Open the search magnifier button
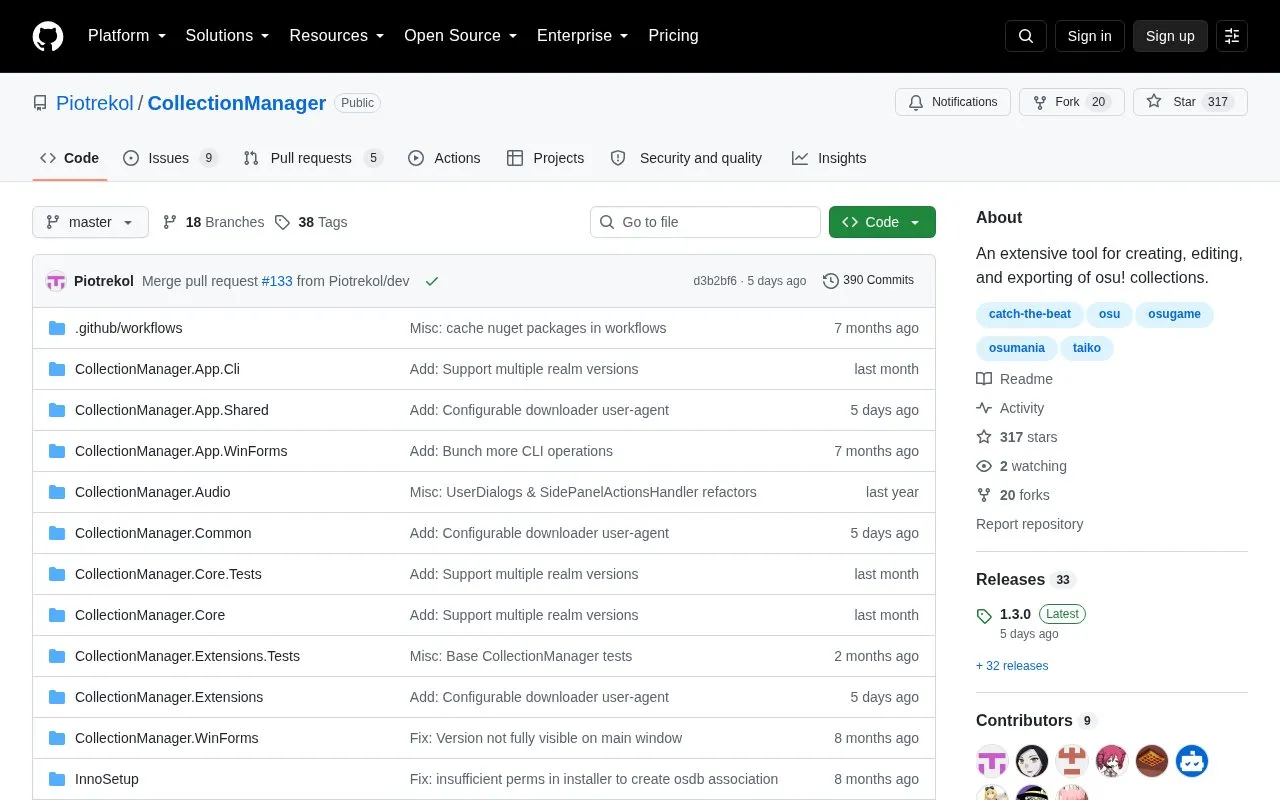Viewport: 1280px width, 800px height. tap(1026, 36)
